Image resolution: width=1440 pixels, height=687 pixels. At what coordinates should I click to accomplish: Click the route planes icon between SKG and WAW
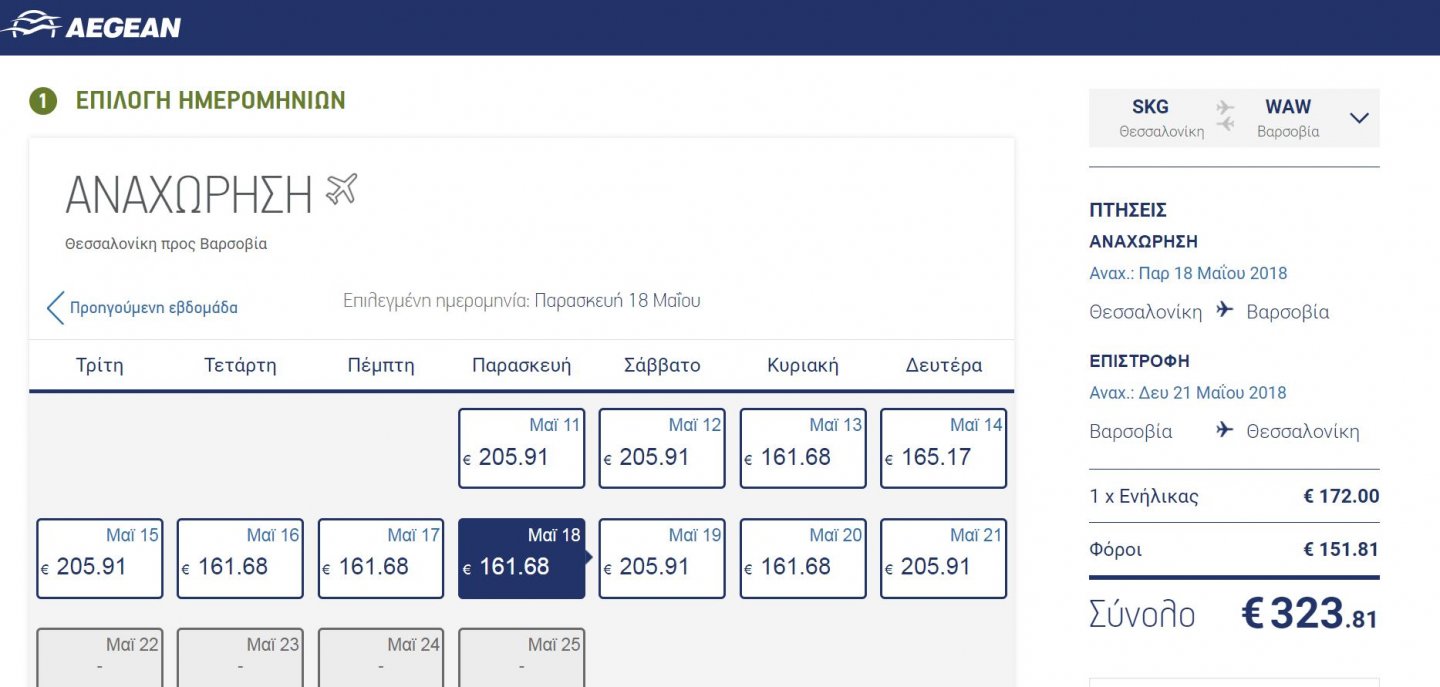click(1225, 116)
